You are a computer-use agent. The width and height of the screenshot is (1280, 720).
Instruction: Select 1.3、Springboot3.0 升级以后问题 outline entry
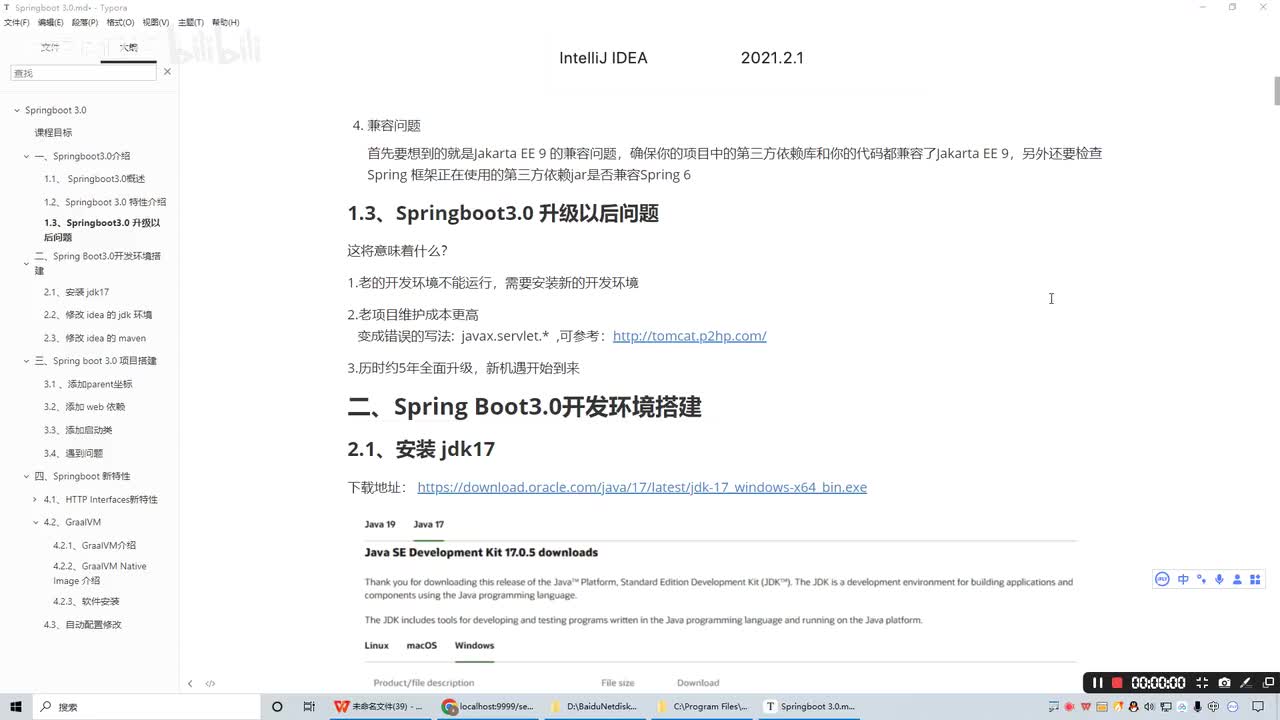tap(102, 230)
